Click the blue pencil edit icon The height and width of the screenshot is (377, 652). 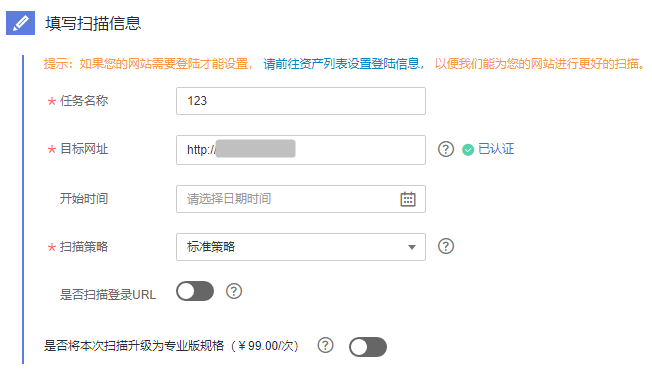coord(20,23)
